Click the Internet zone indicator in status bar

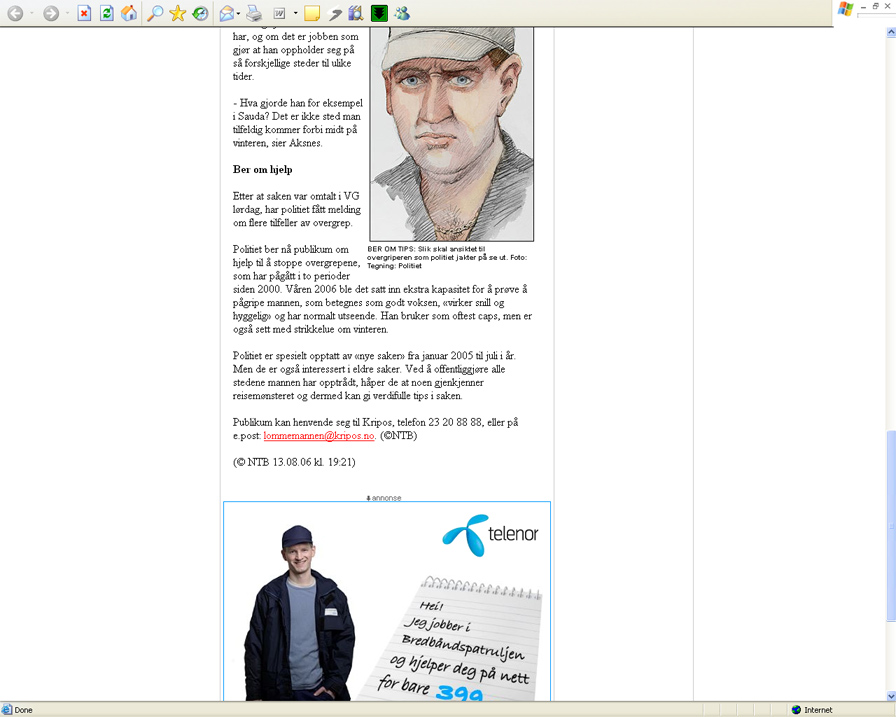(x=812, y=710)
